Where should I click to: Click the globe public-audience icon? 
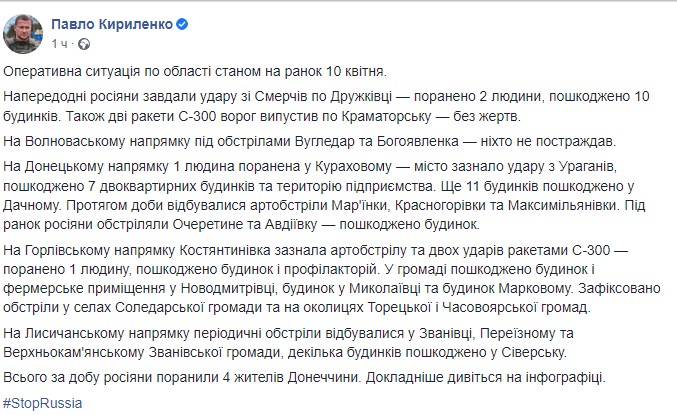(85, 45)
